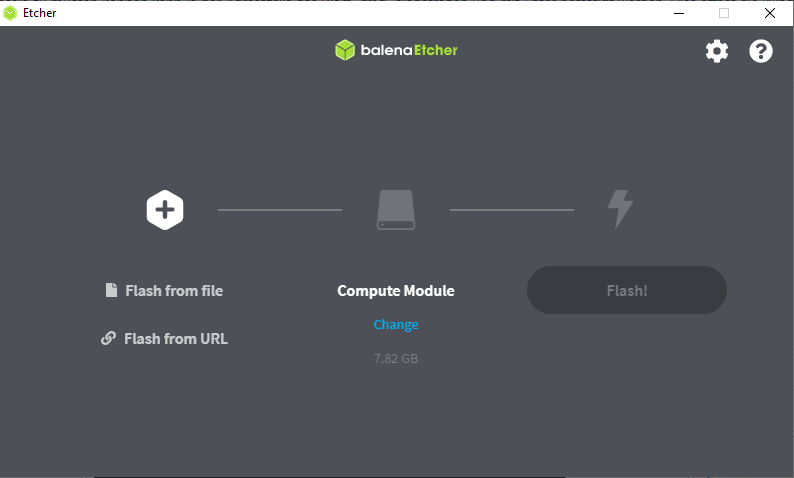Screen dimensions: 794x478
Task: Click the Etcher icon in the title bar
Action: tap(10, 13)
